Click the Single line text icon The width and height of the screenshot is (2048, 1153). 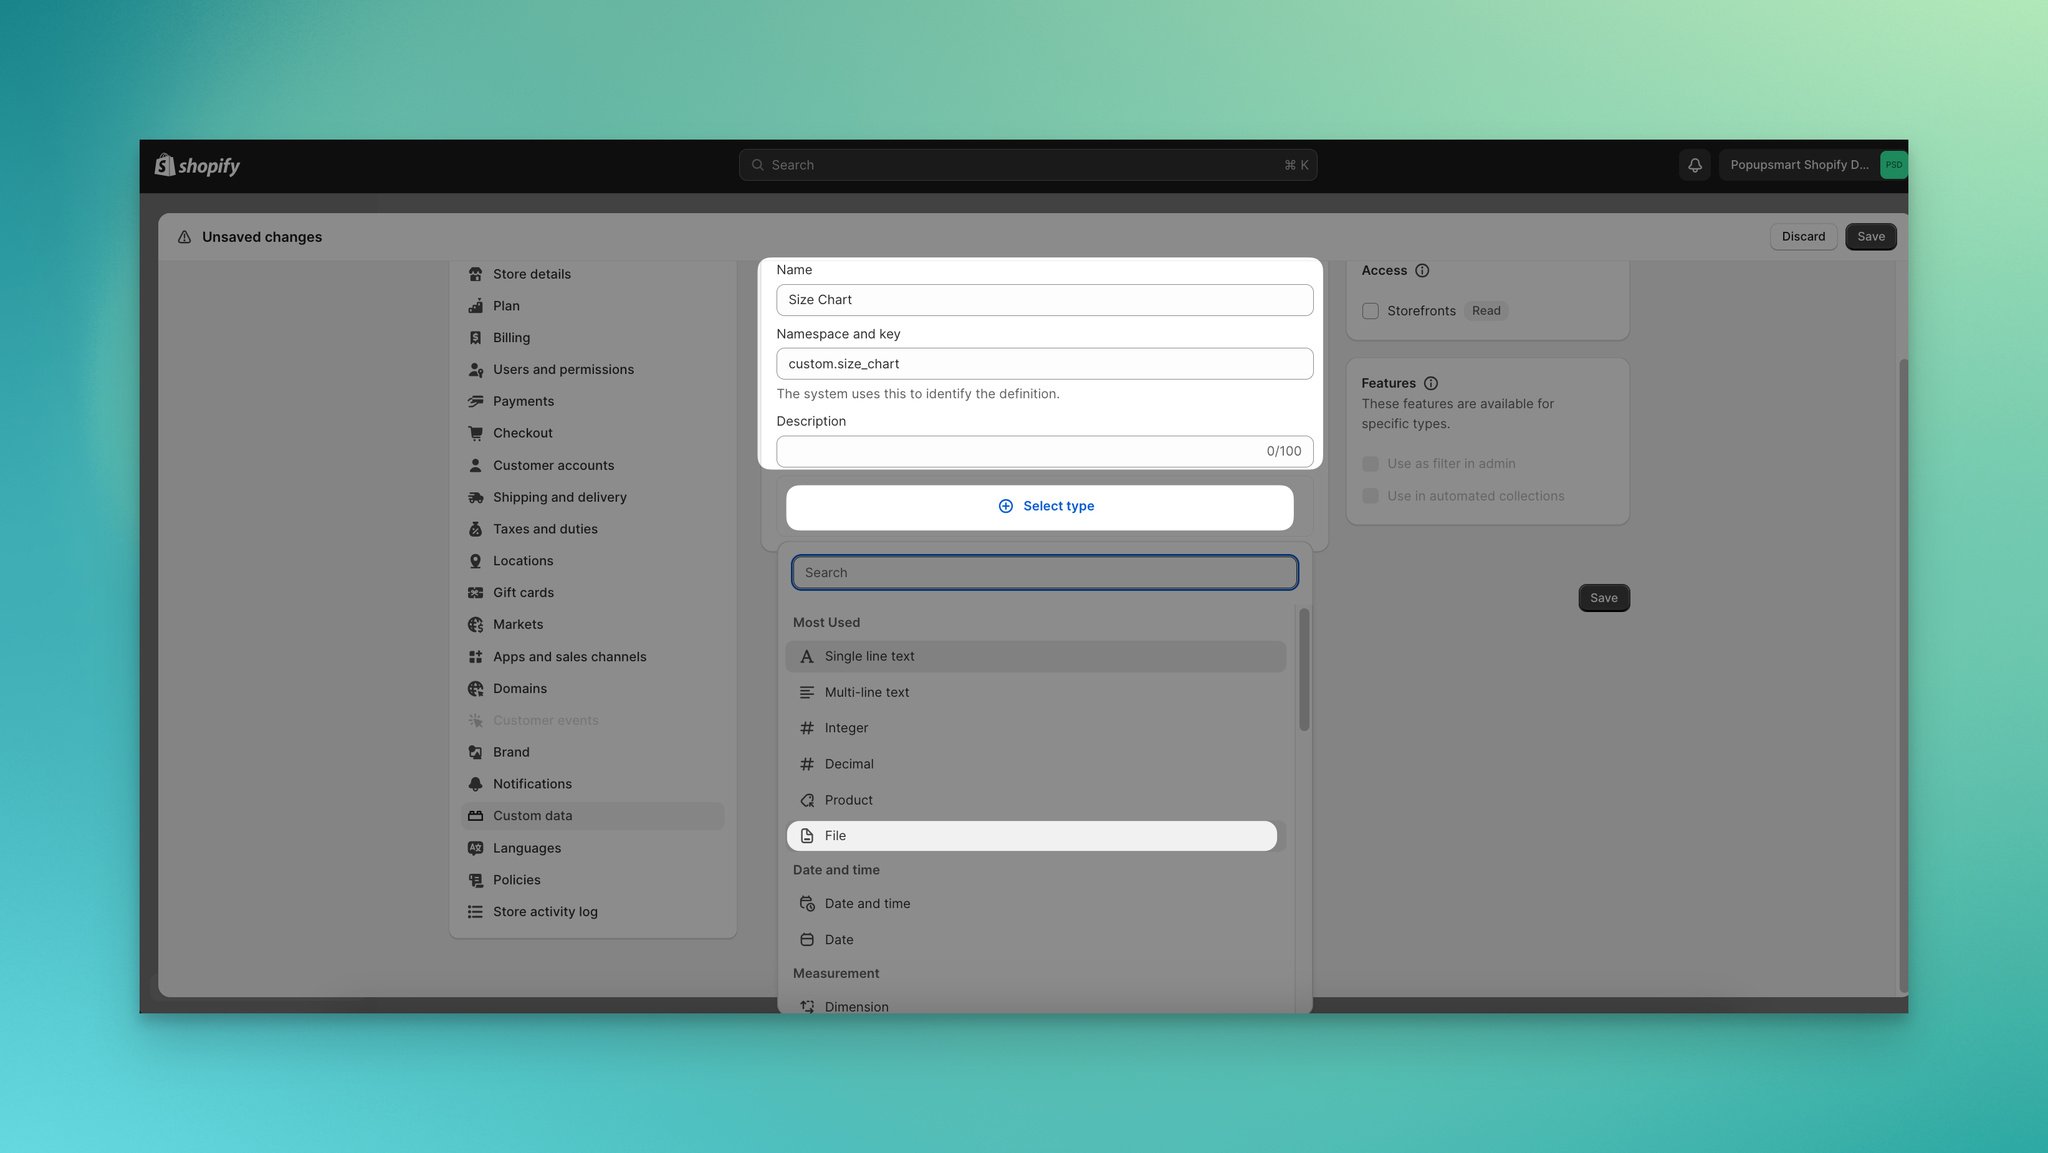pos(806,655)
